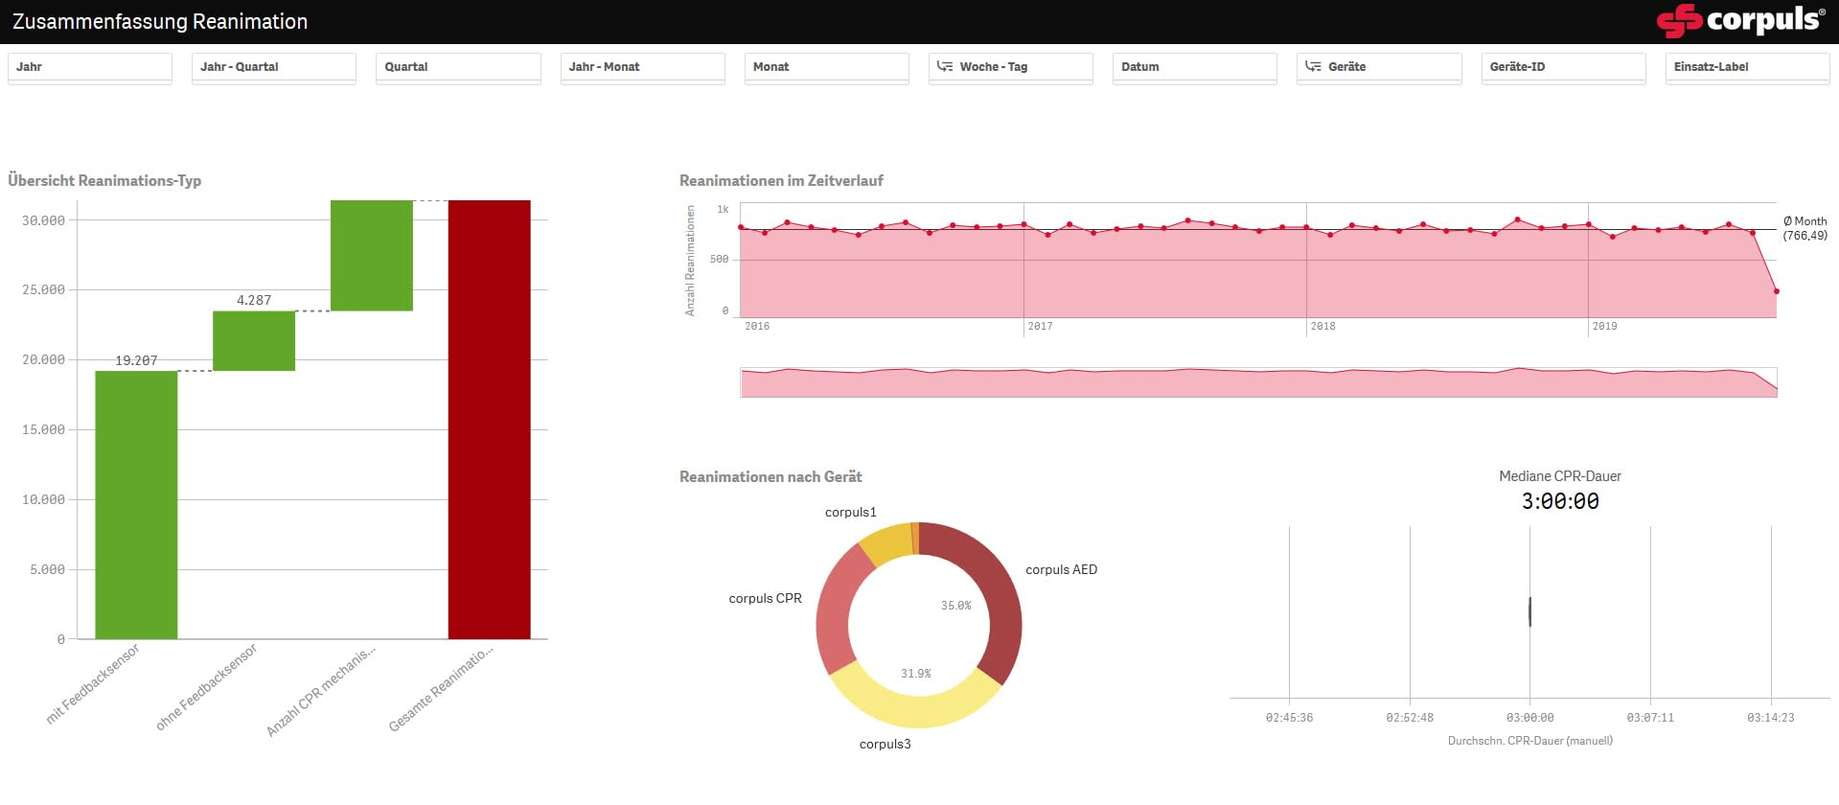Click the 'Mediane CPR-Dauer' 3:00:00 value
Screen dimensions: 1839x805
(1560, 502)
